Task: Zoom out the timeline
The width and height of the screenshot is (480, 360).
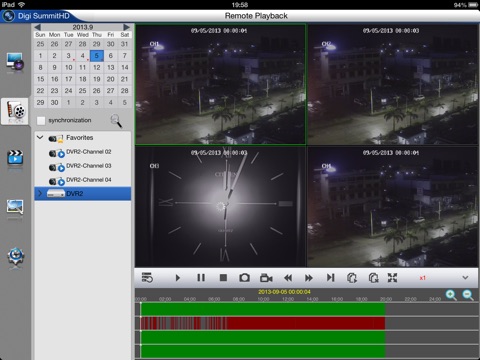Action: tap(468, 295)
